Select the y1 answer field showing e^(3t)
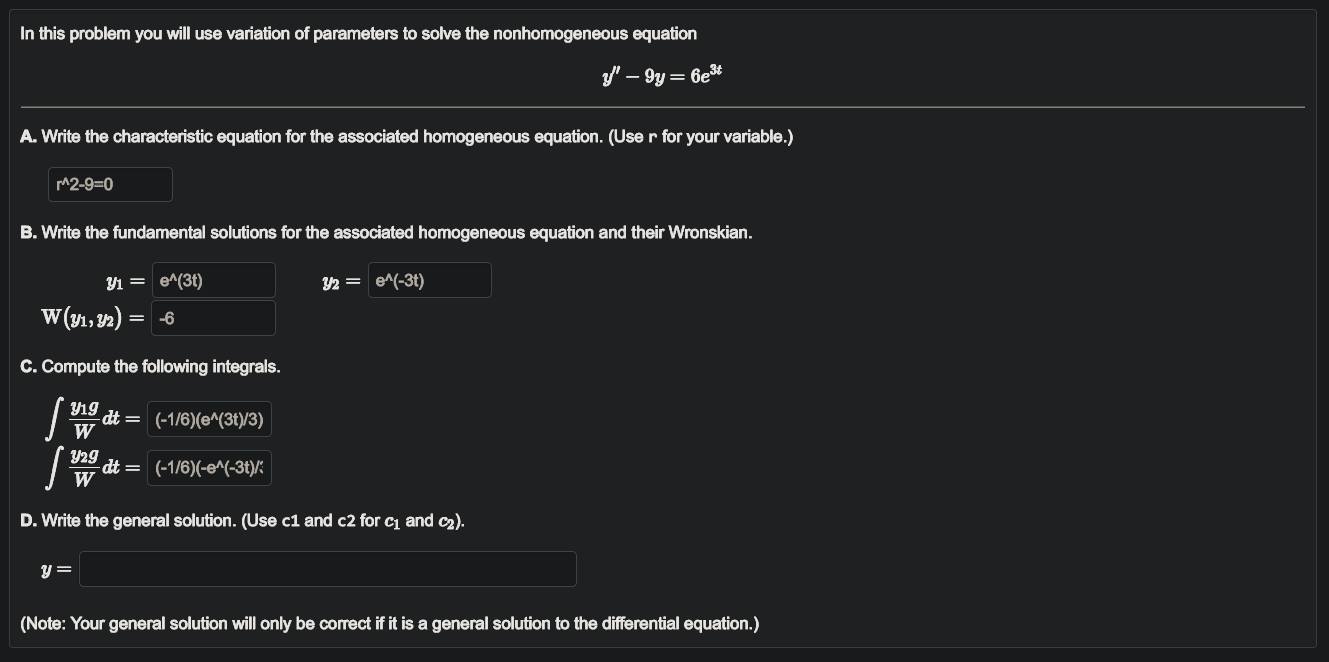Image resolution: width=1329 pixels, height=662 pixels. click(x=212, y=279)
